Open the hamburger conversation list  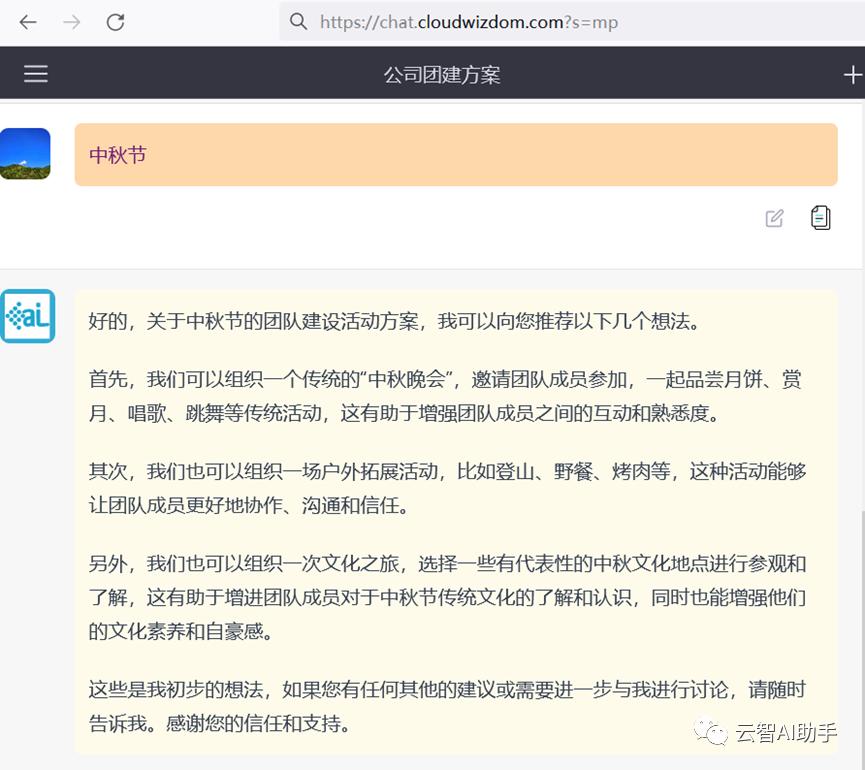(35, 73)
